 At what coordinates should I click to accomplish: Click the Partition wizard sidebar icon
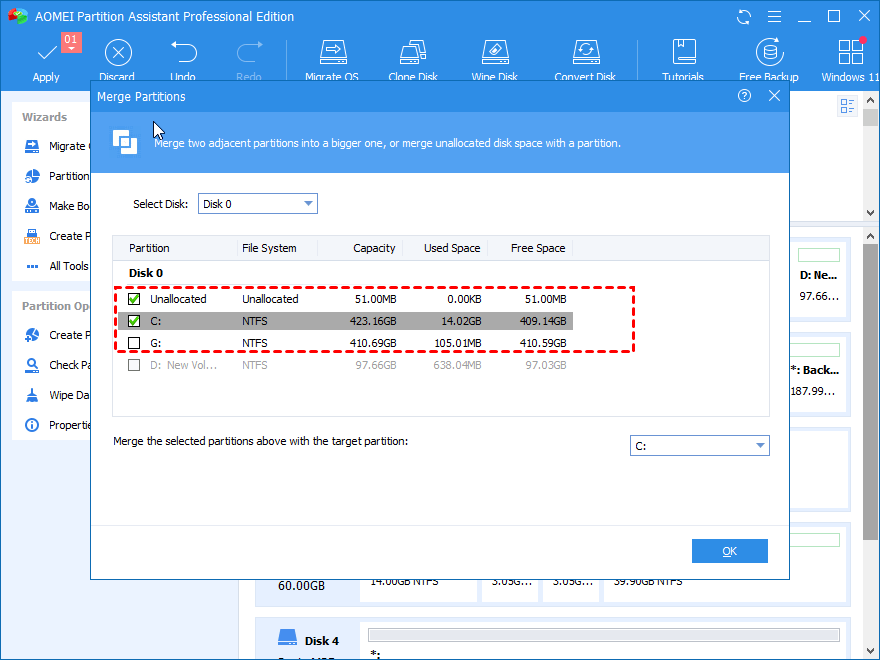tap(32, 176)
